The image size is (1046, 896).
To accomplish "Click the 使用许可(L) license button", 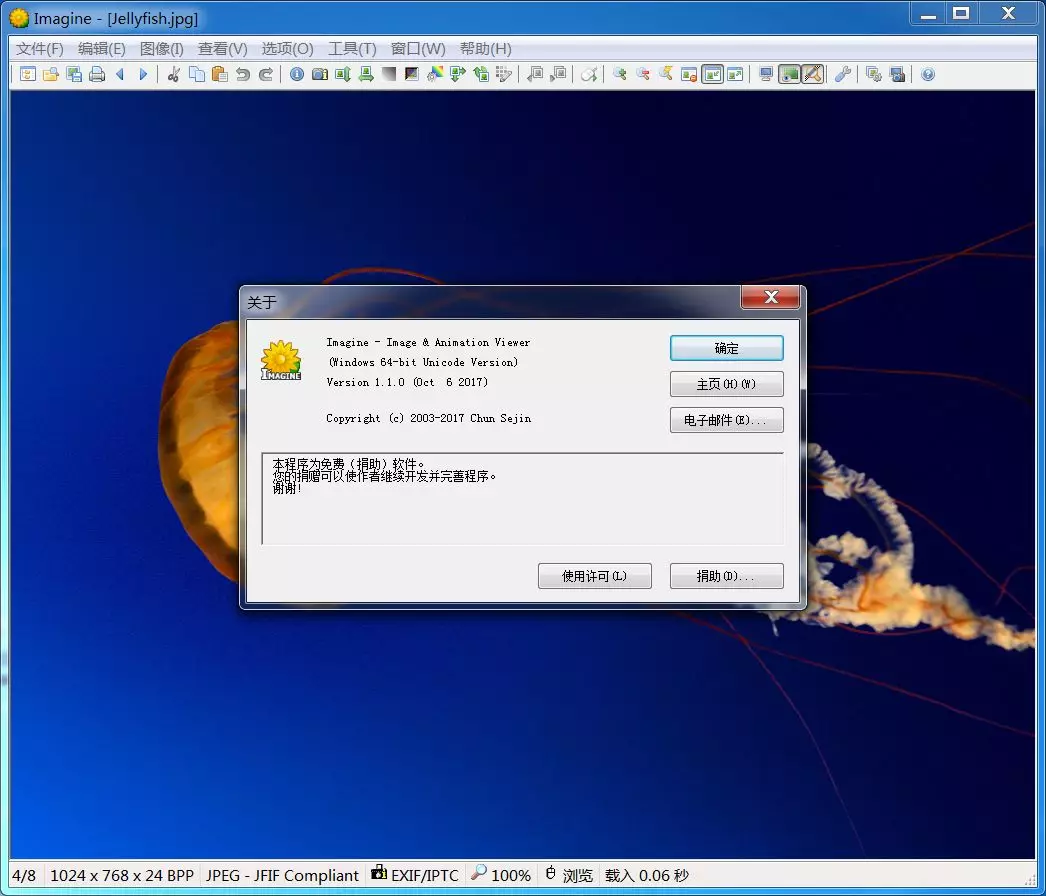I will click(x=594, y=576).
